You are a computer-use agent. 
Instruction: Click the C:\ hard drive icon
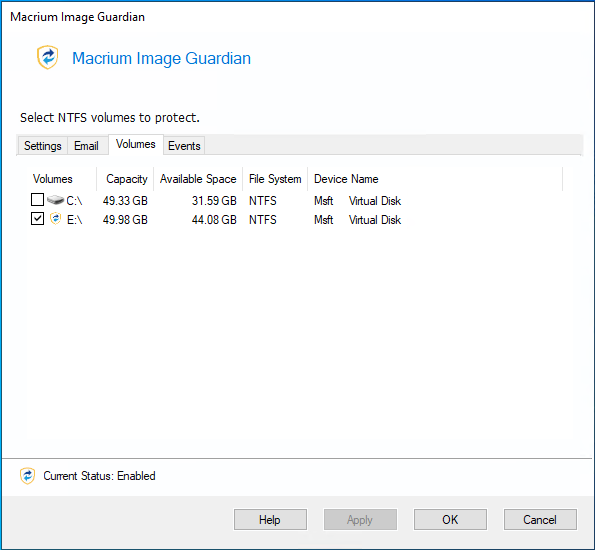(55, 200)
